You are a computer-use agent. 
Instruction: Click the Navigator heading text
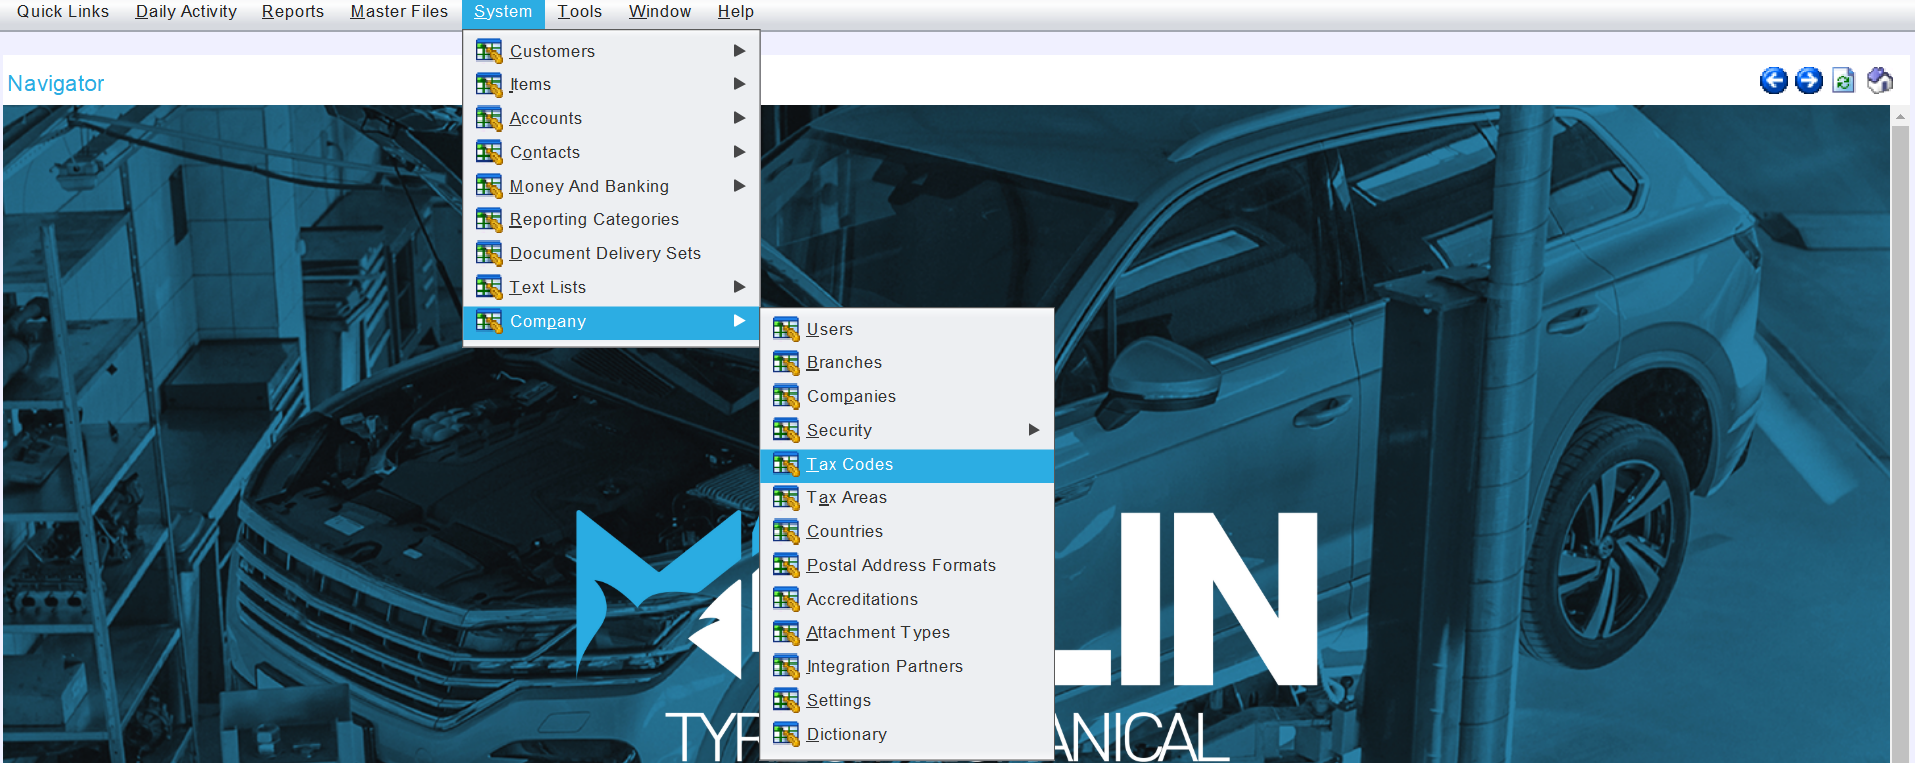pos(56,84)
